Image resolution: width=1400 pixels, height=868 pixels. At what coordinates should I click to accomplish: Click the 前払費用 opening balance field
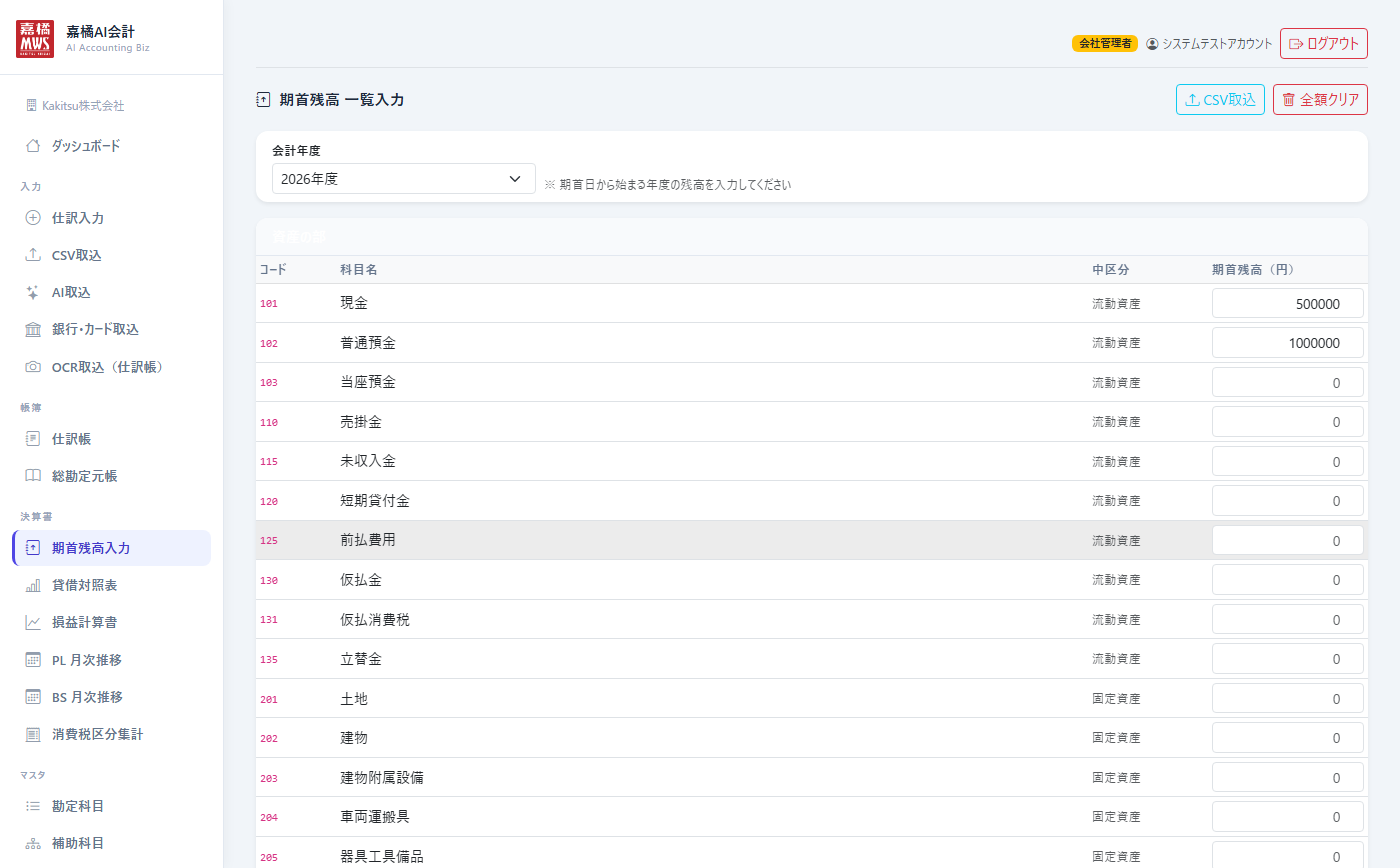[1288, 541]
